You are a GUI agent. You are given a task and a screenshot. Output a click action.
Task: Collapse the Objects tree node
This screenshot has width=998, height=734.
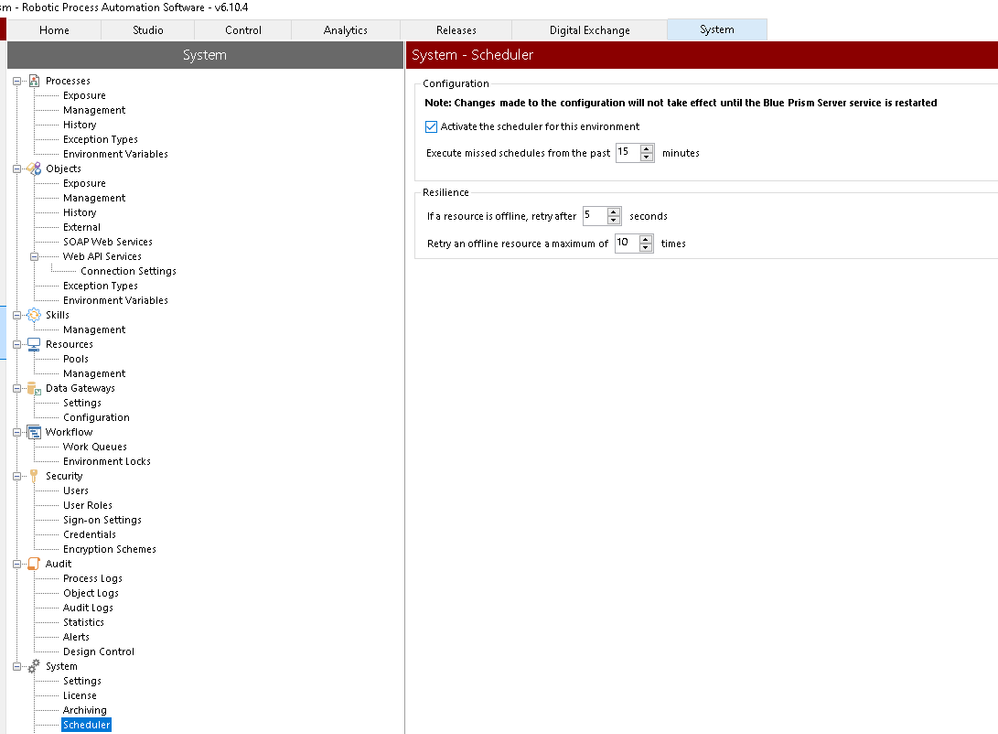17,169
